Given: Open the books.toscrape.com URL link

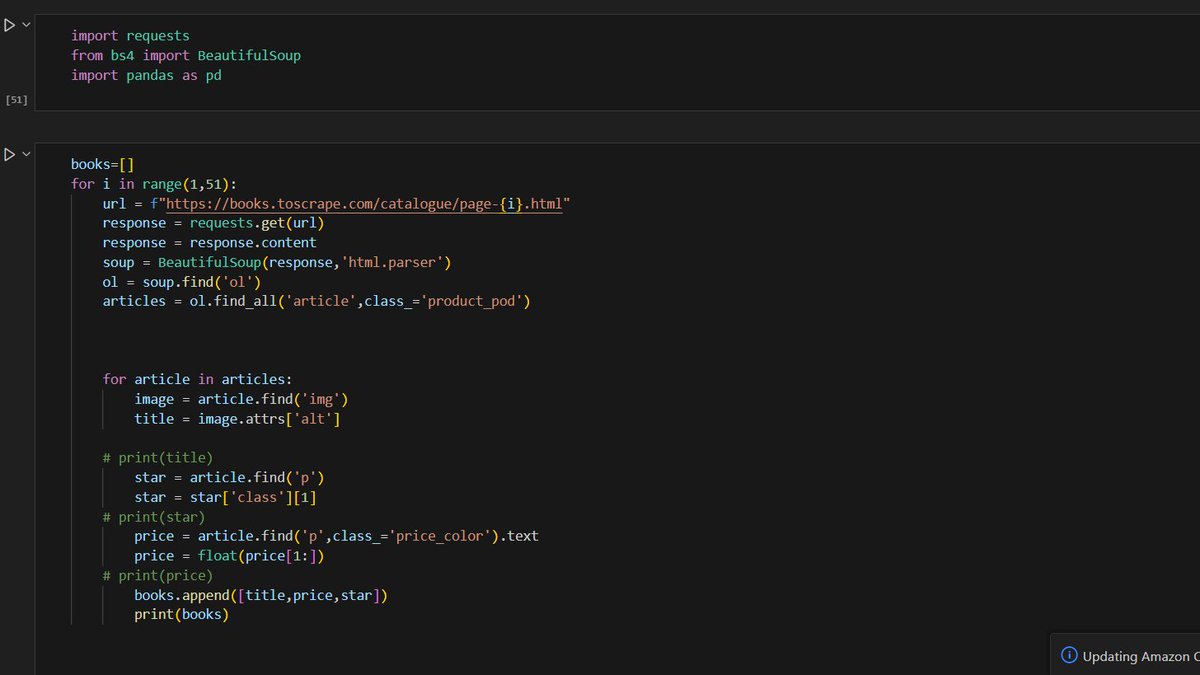Looking at the screenshot, I should [364, 204].
